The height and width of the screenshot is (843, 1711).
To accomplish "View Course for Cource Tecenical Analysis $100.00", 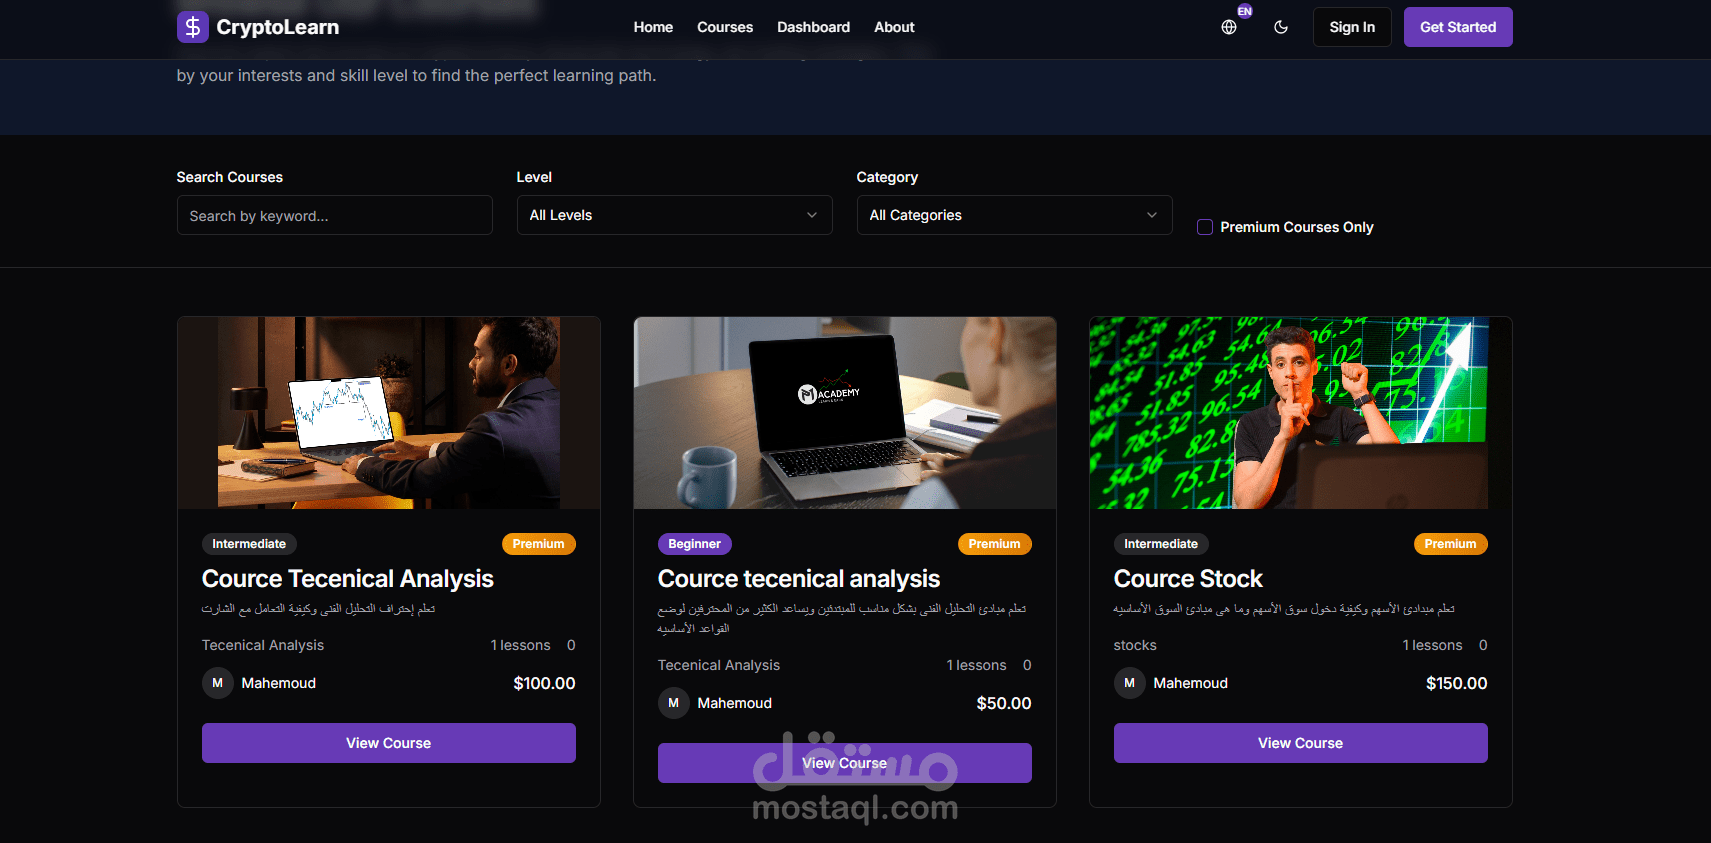I will point(389,743).
